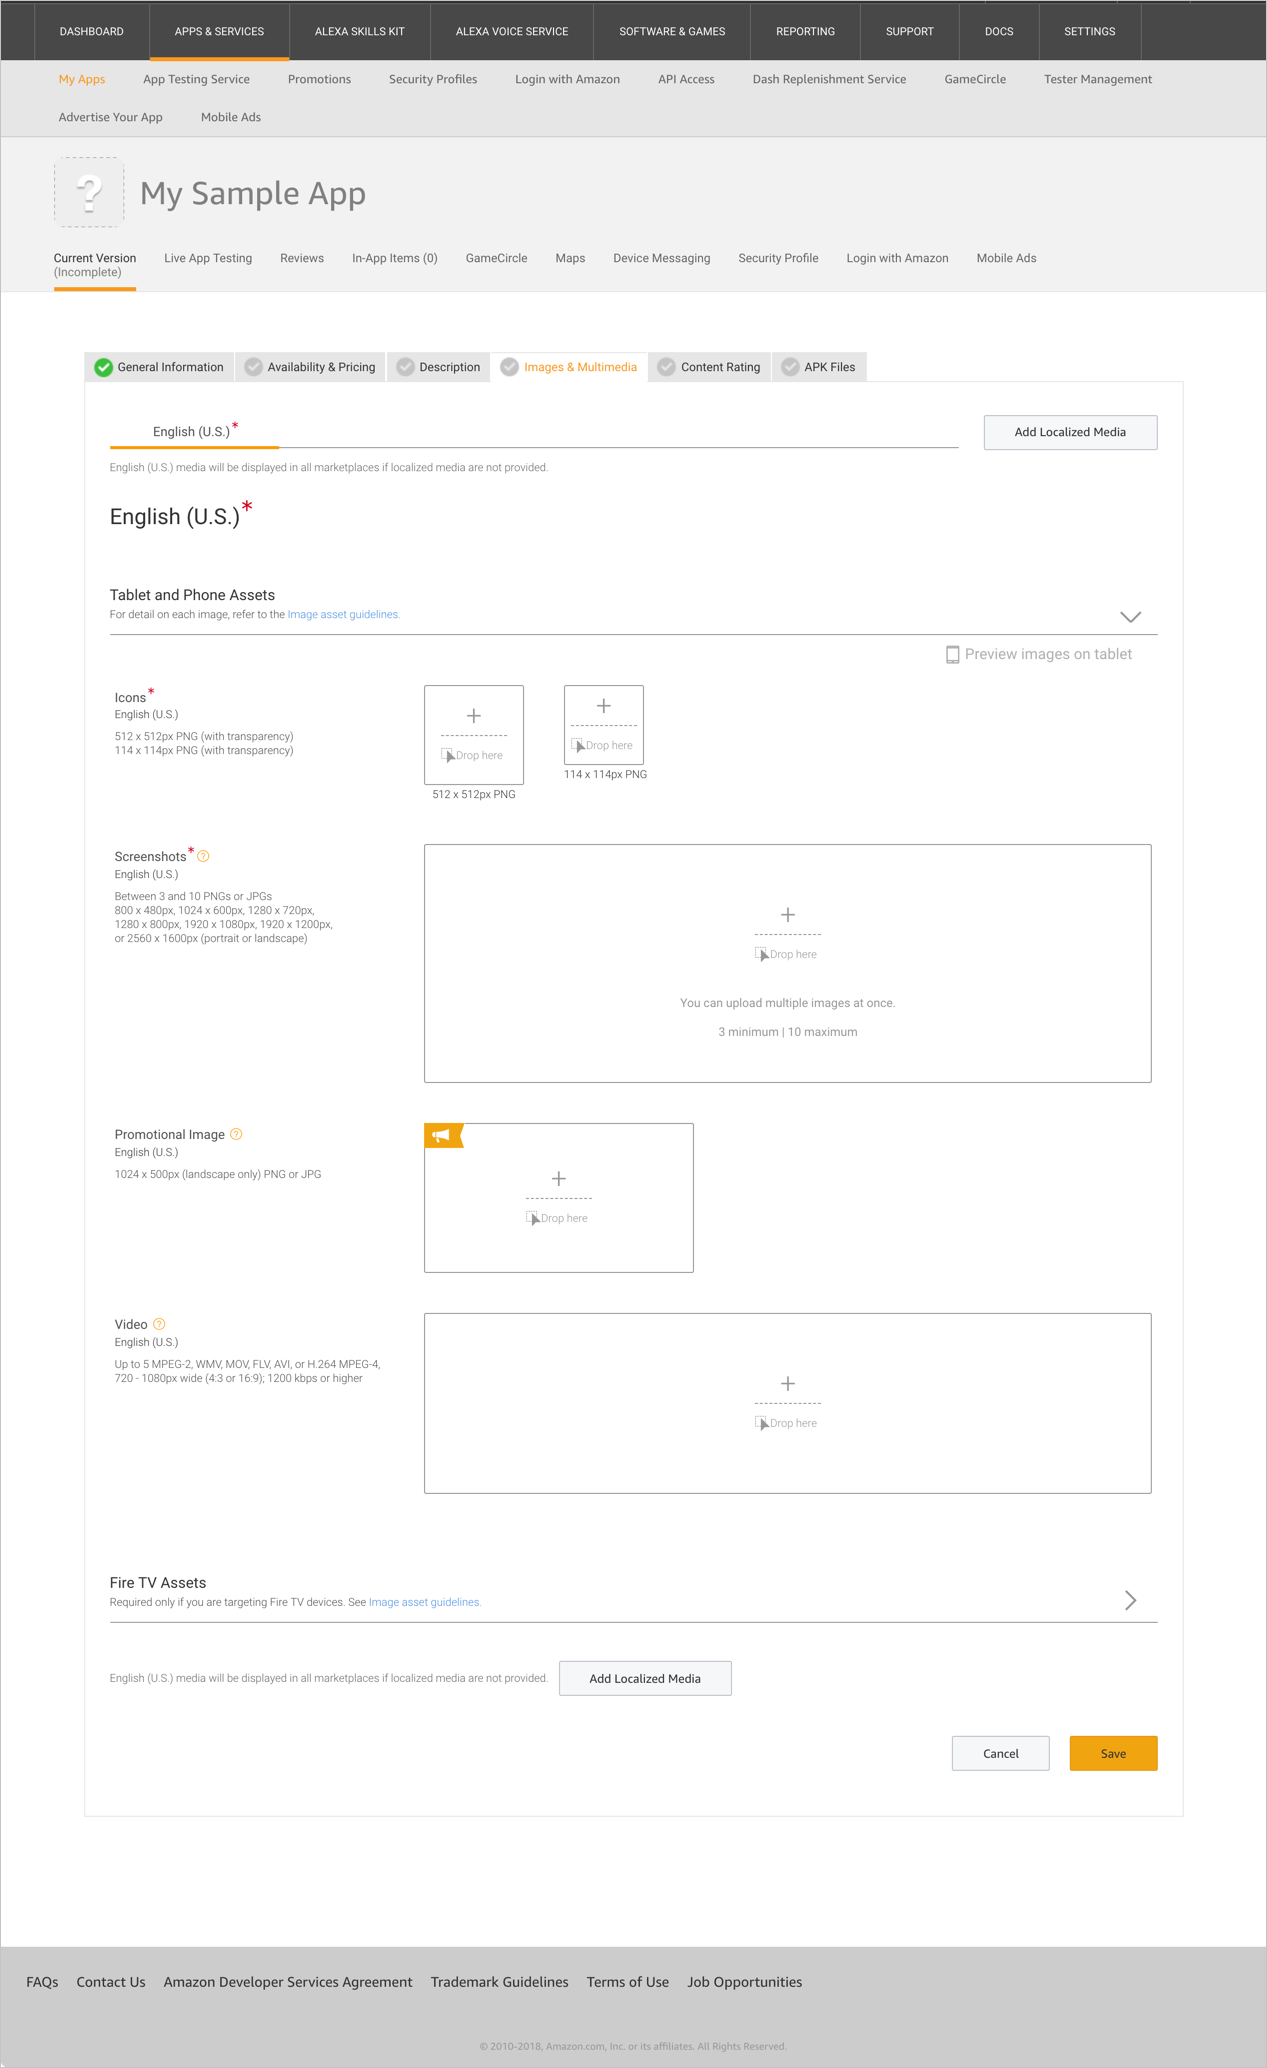The height and width of the screenshot is (2068, 1267).
Task: Open the Alexa Voice Service menu
Action: 512,31
